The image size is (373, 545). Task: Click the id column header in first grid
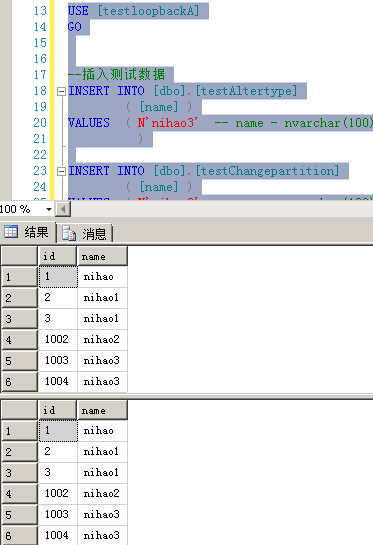click(x=57, y=257)
